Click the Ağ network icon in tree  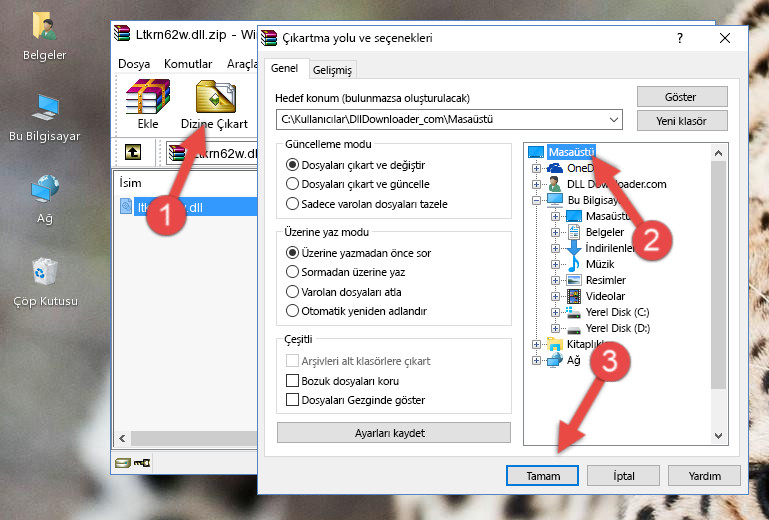pyautogui.click(x=555, y=360)
